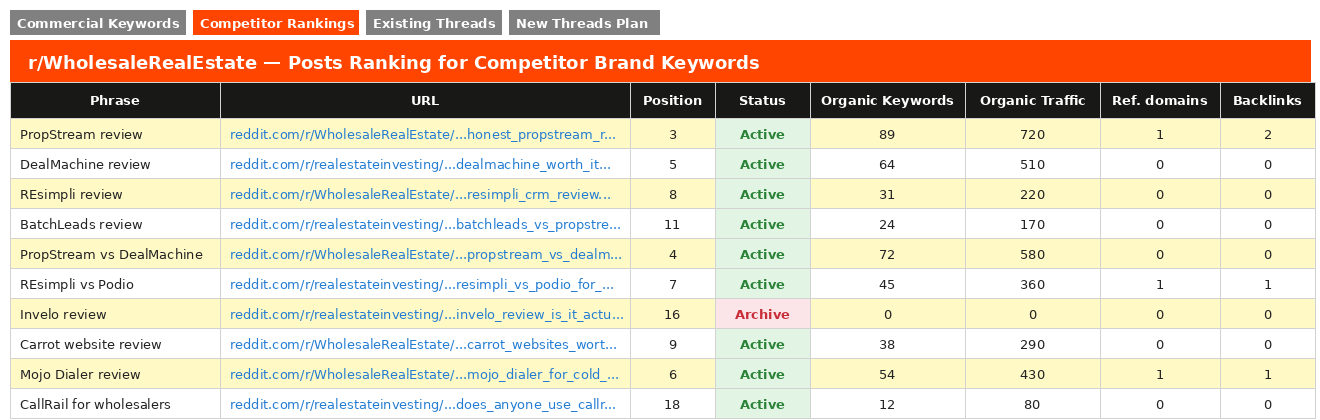Open the New Threads Plan tab
This screenshot has height=420, width=1320.
click(584, 23)
